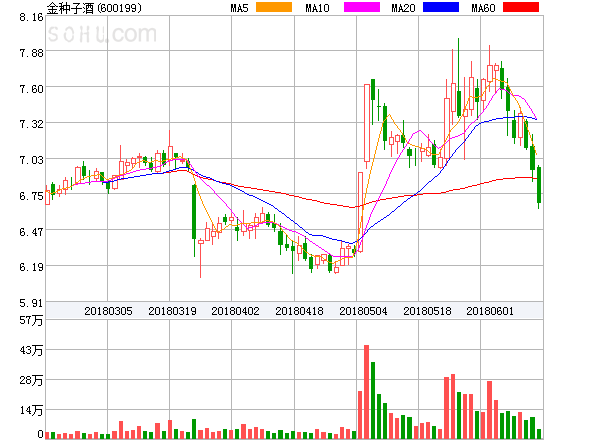Click the 57万 volume axis label

(x=31, y=320)
